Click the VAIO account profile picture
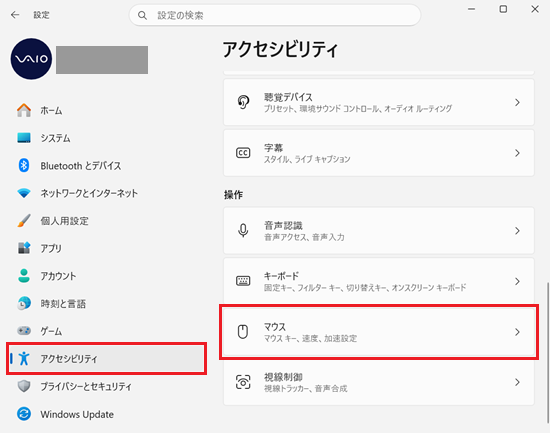The width and height of the screenshot is (550, 433). 31,59
